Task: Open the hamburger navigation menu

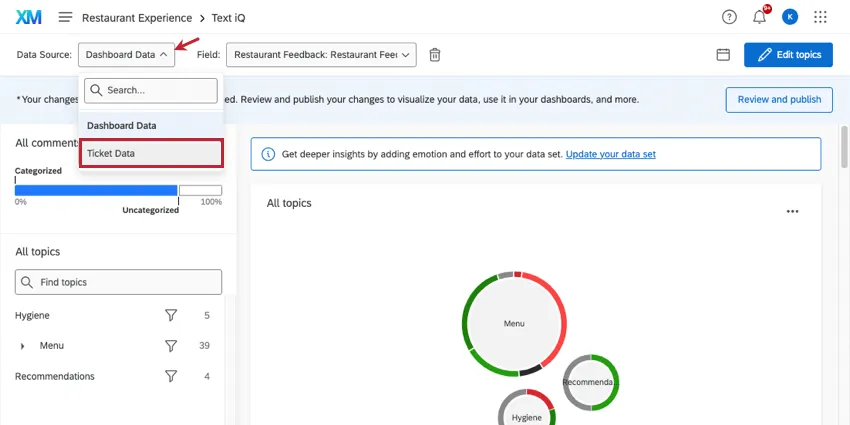Action: (x=65, y=17)
